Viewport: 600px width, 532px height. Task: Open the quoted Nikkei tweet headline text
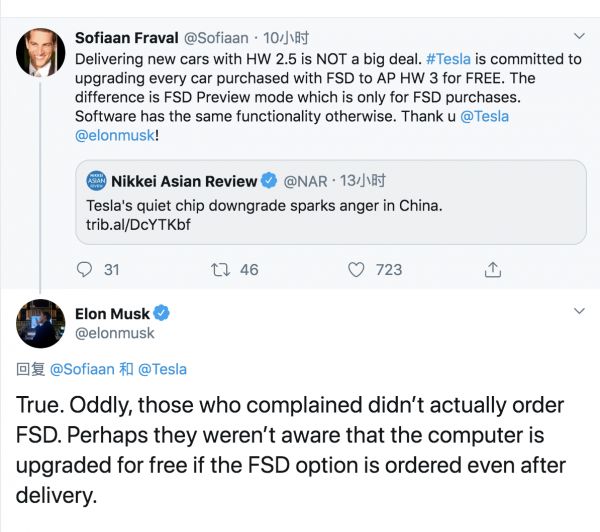[x=258, y=205]
